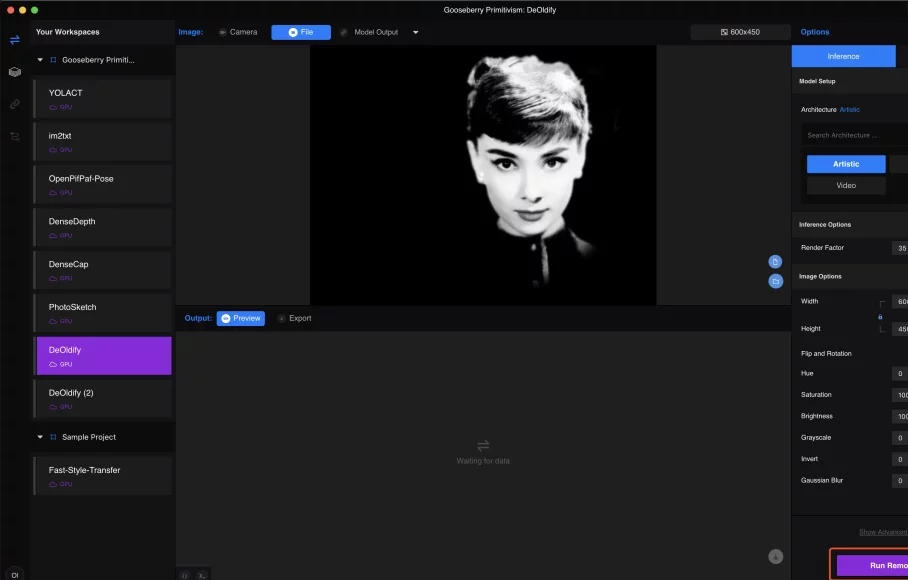Click the Render Factor value field
Image resolution: width=908 pixels, height=580 pixels.
tap(900, 248)
